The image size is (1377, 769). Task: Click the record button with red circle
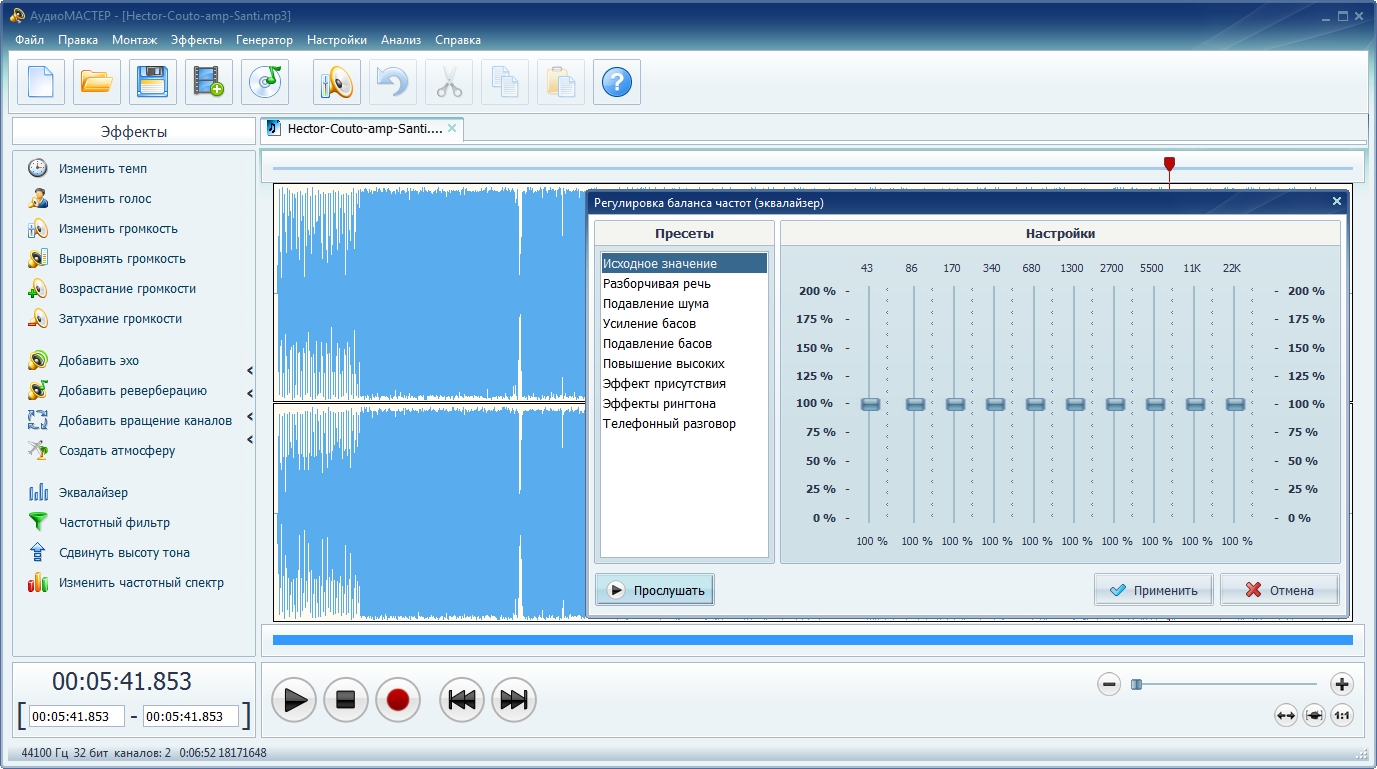tap(398, 699)
